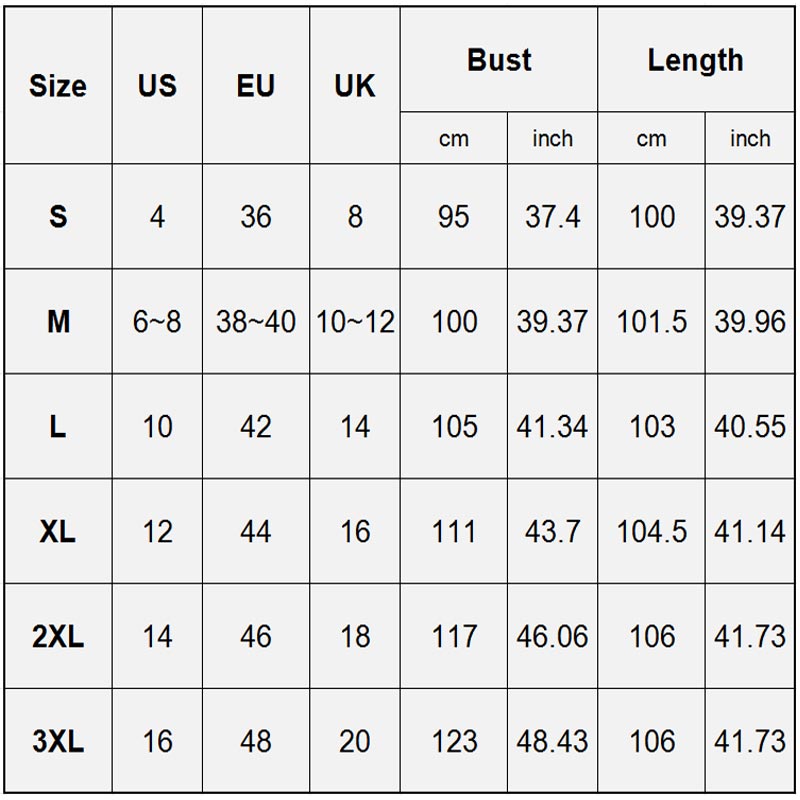Select length inch value 40.55
800x800 pixels.
pos(750,427)
